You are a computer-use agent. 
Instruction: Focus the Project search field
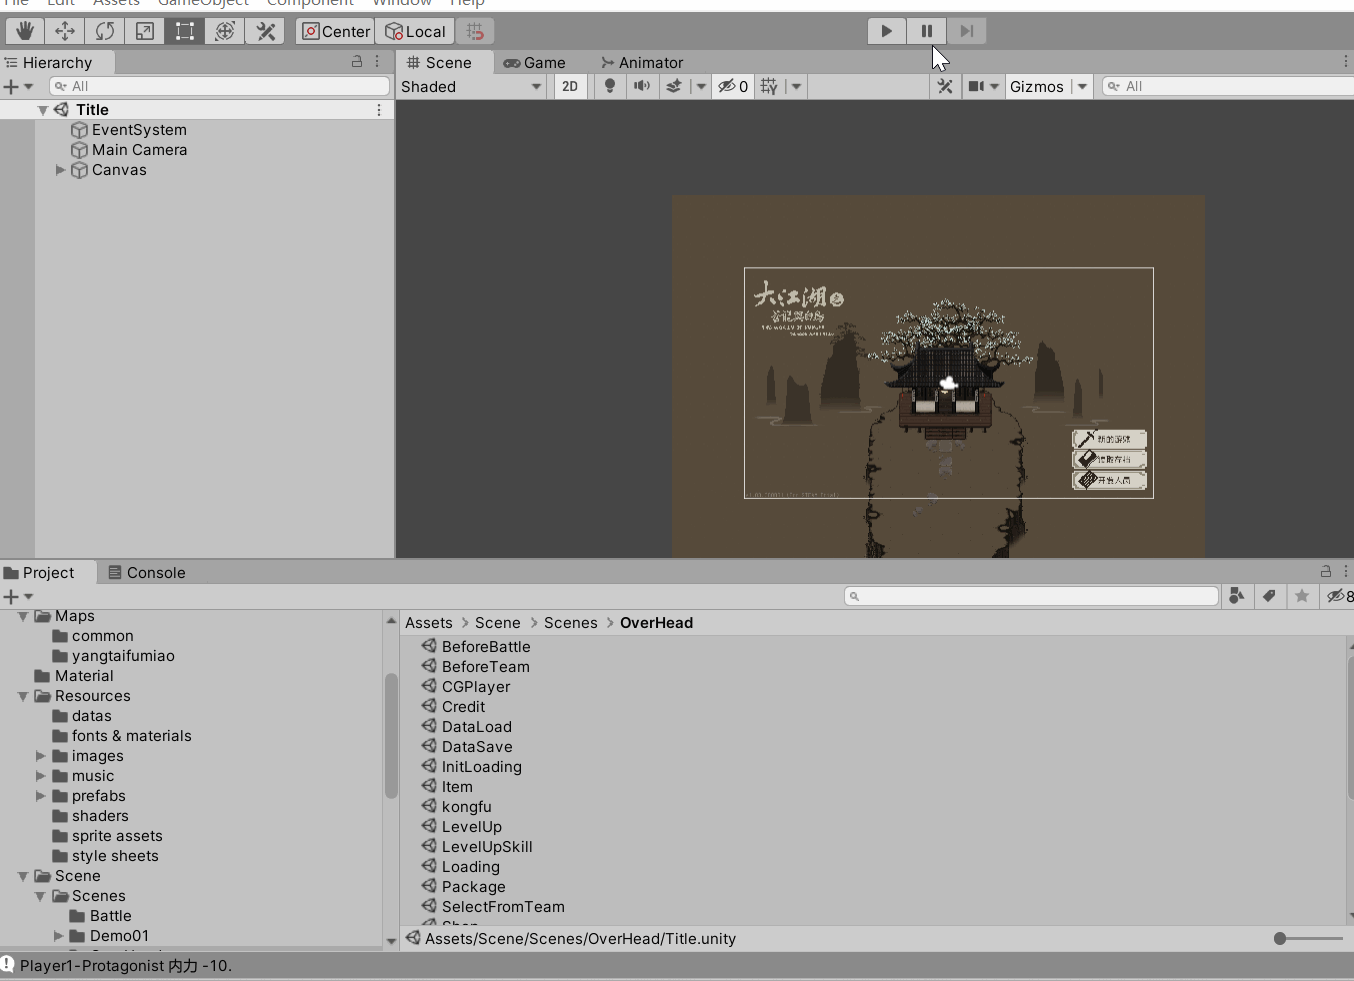pyautogui.click(x=1031, y=596)
